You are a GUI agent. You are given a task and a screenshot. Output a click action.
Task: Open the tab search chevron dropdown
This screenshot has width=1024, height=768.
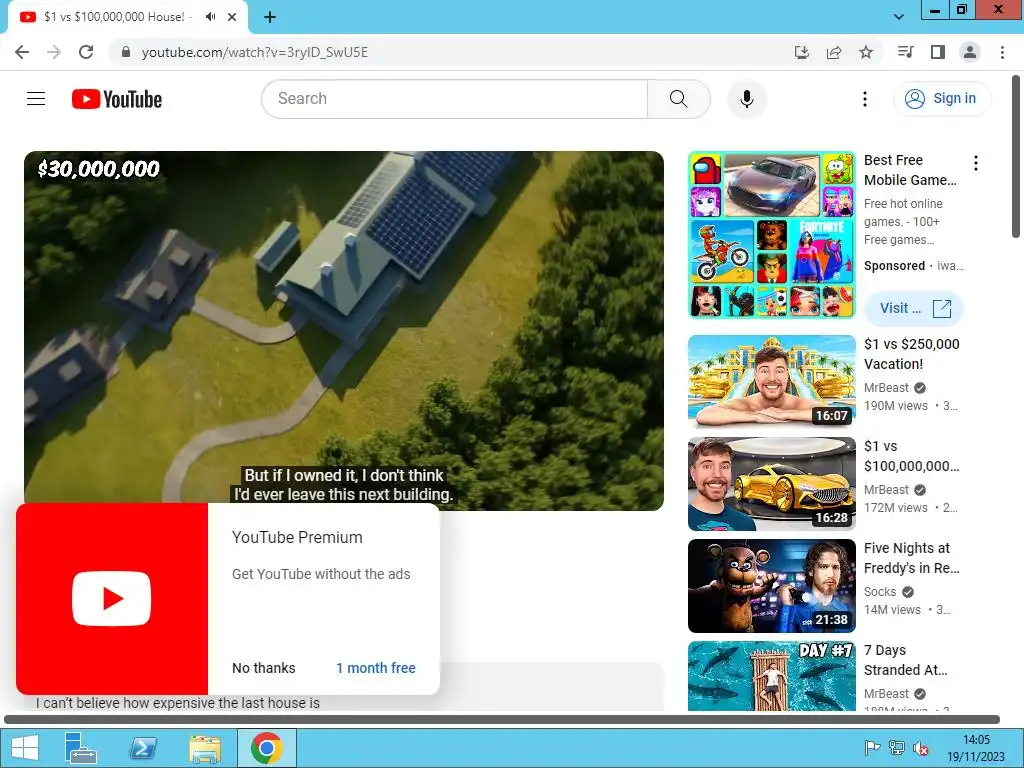[x=899, y=17]
